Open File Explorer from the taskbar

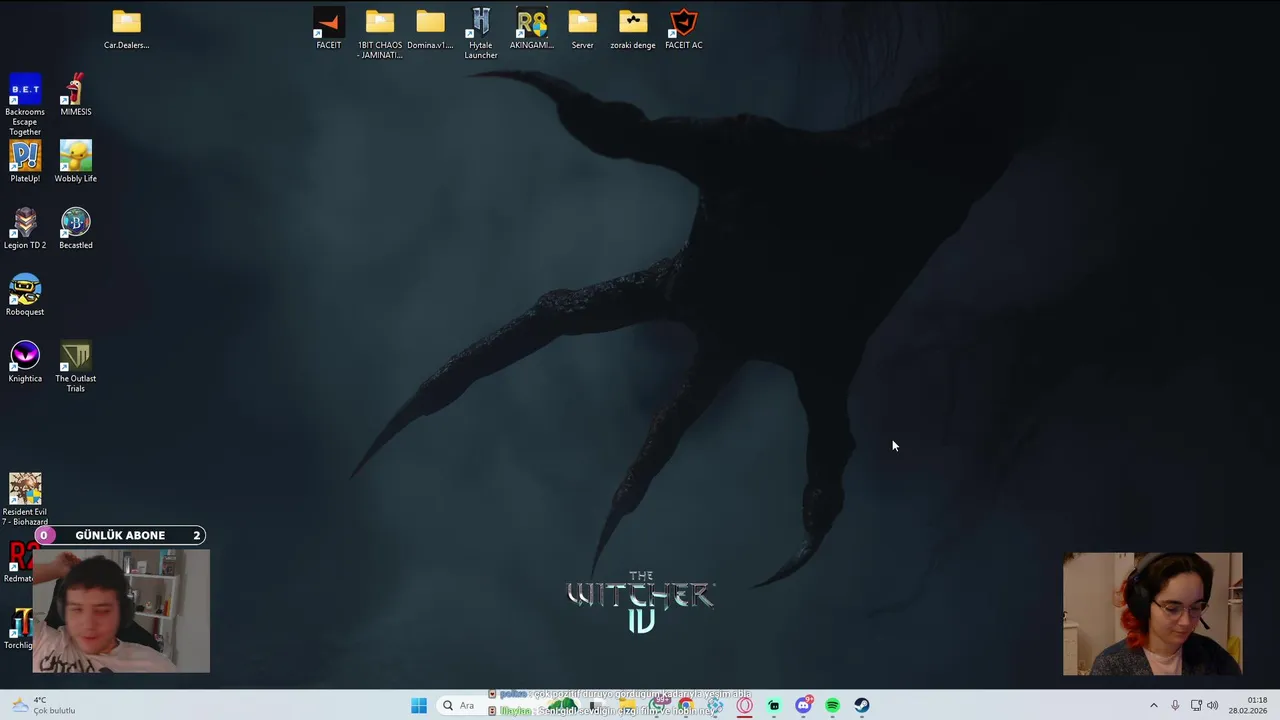(627, 706)
